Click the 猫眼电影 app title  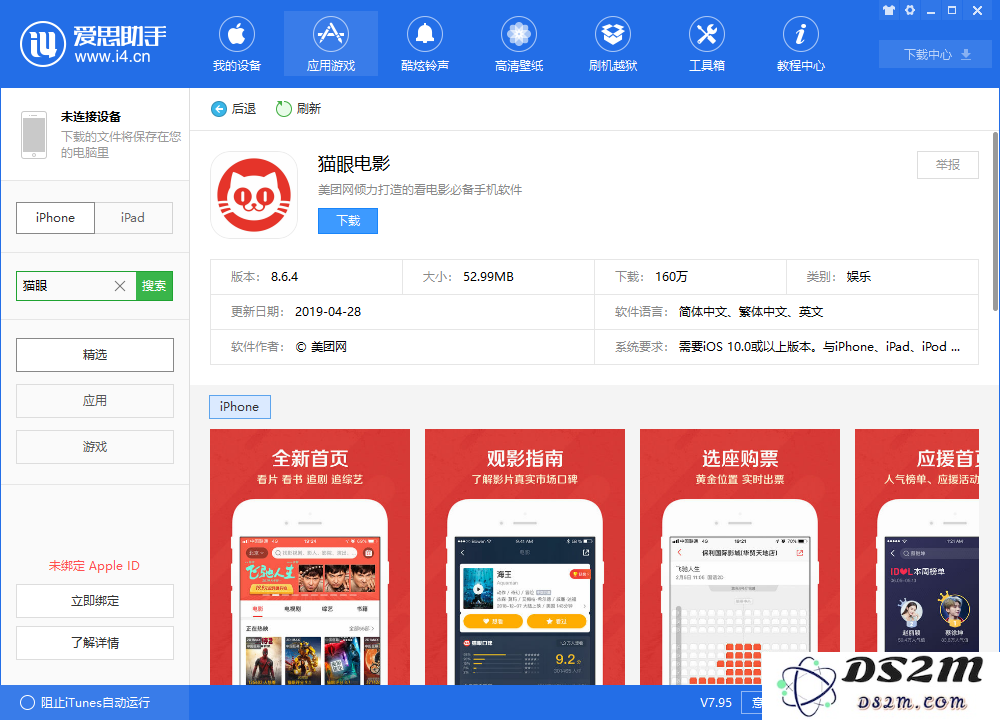coord(354,164)
